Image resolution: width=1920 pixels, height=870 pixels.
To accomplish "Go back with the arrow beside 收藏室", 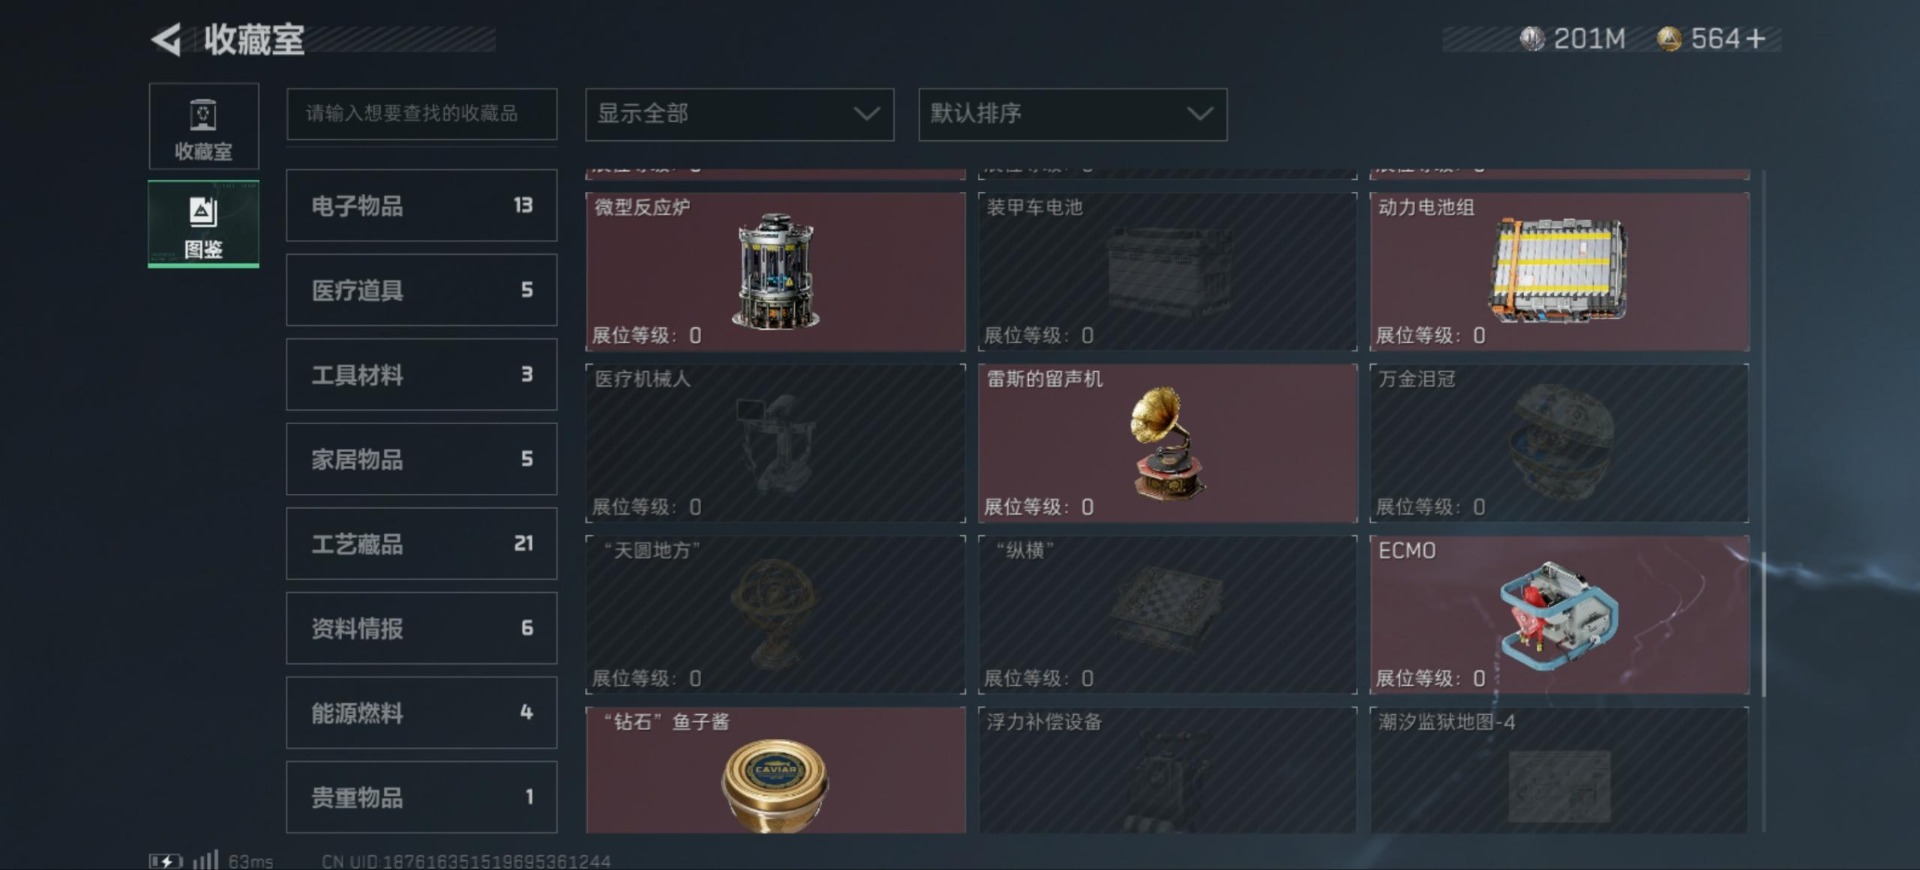I will (x=166, y=40).
